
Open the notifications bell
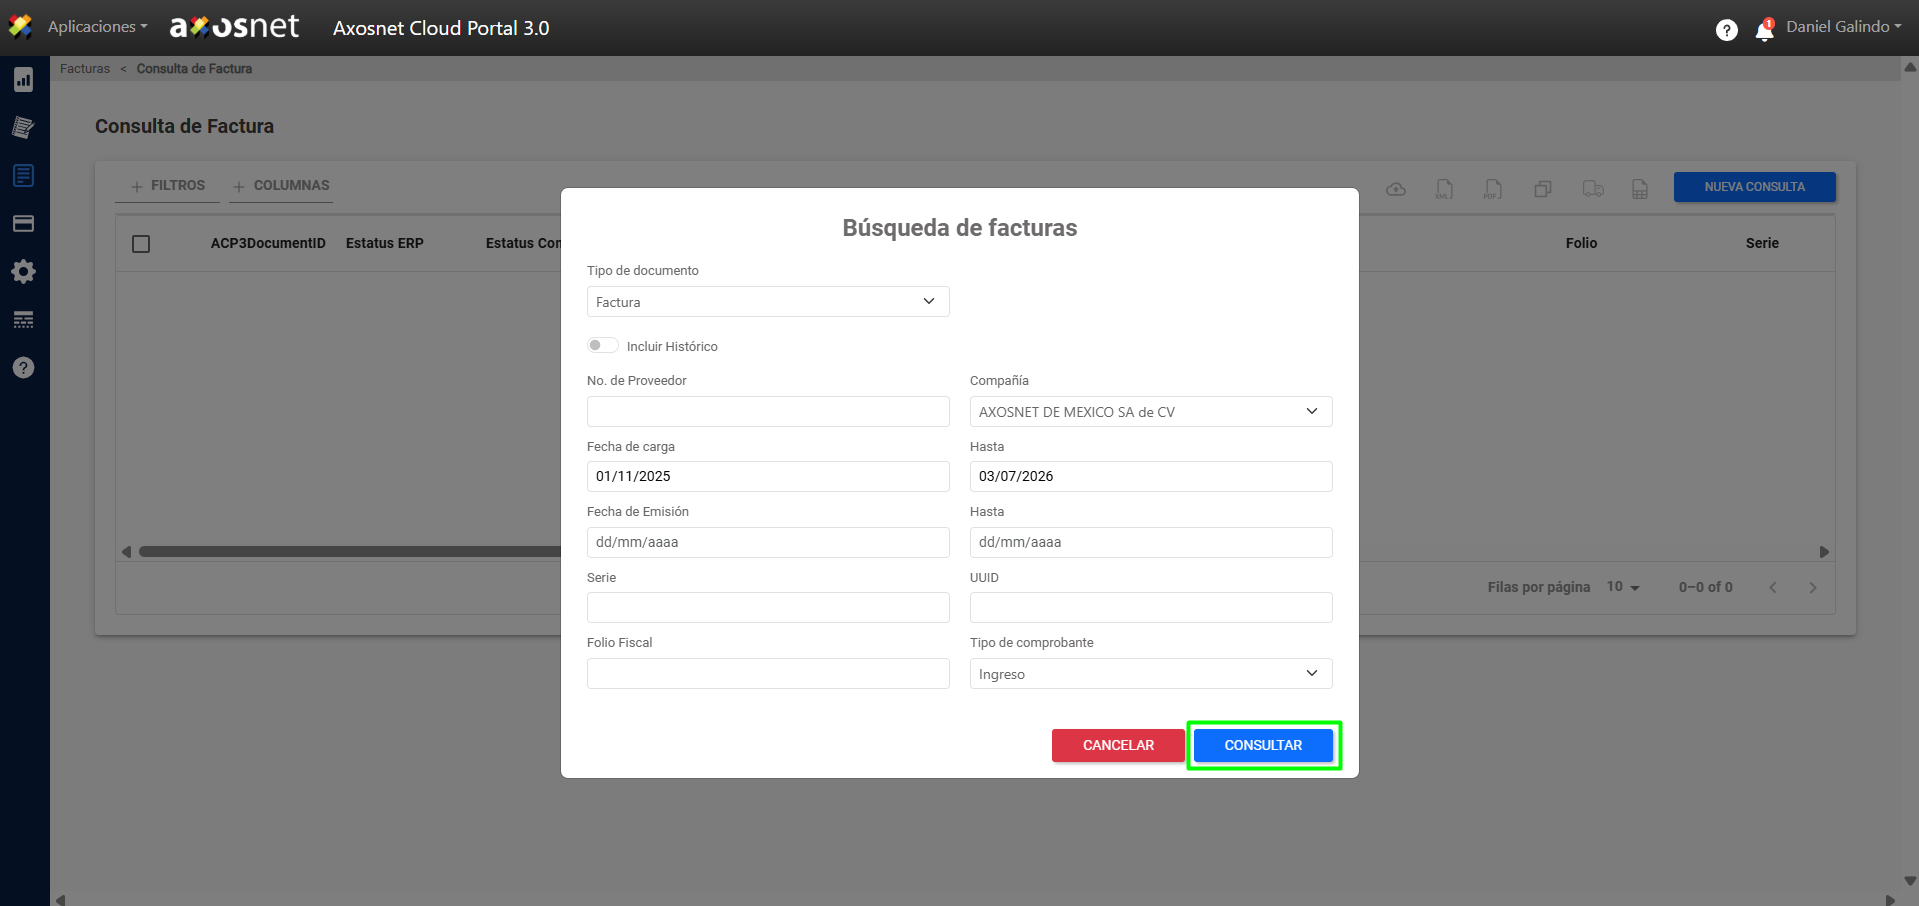1765,30
